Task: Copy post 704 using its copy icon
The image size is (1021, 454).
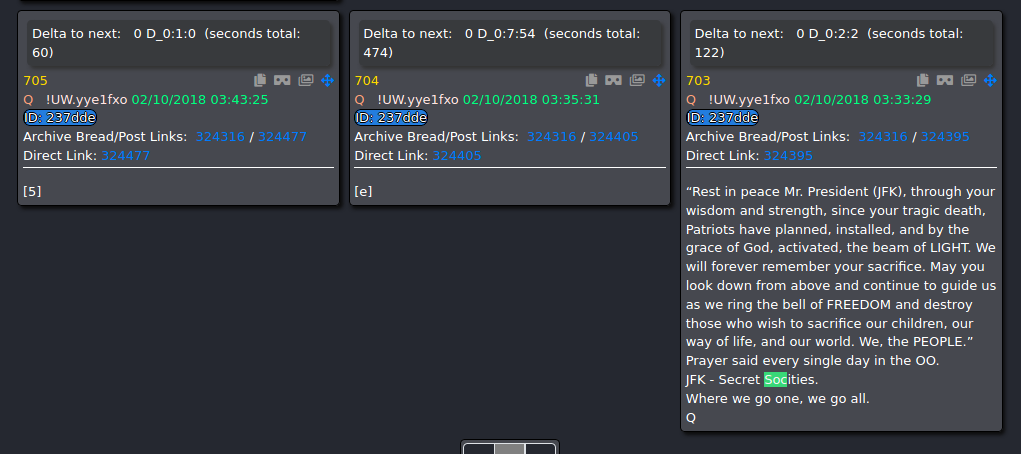Action: point(591,80)
